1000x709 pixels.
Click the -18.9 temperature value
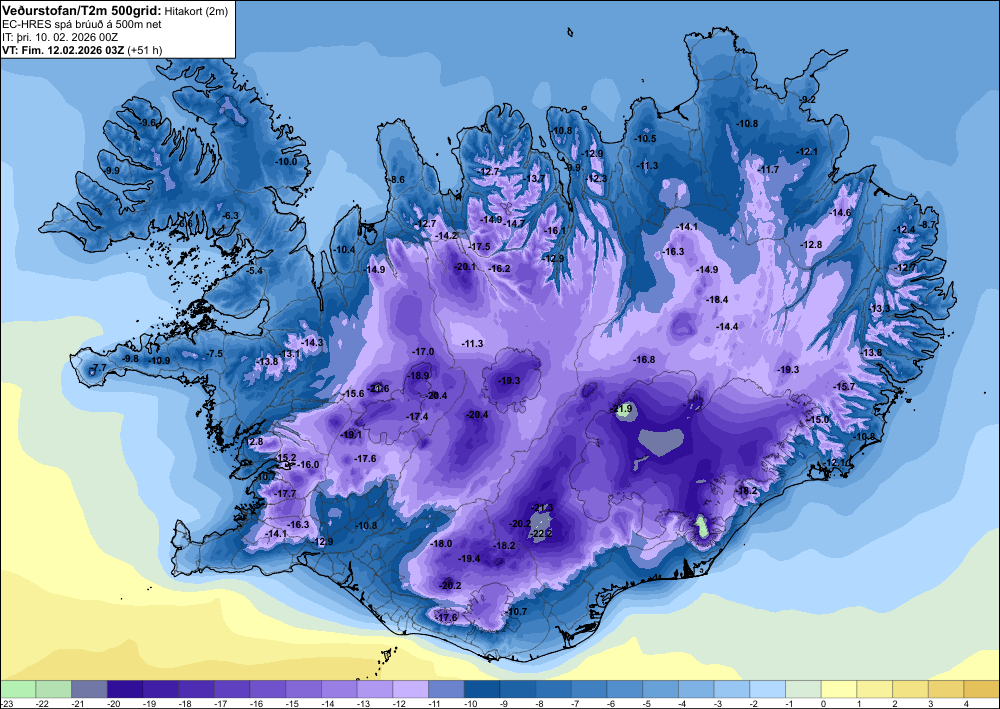tap(418, 376)
